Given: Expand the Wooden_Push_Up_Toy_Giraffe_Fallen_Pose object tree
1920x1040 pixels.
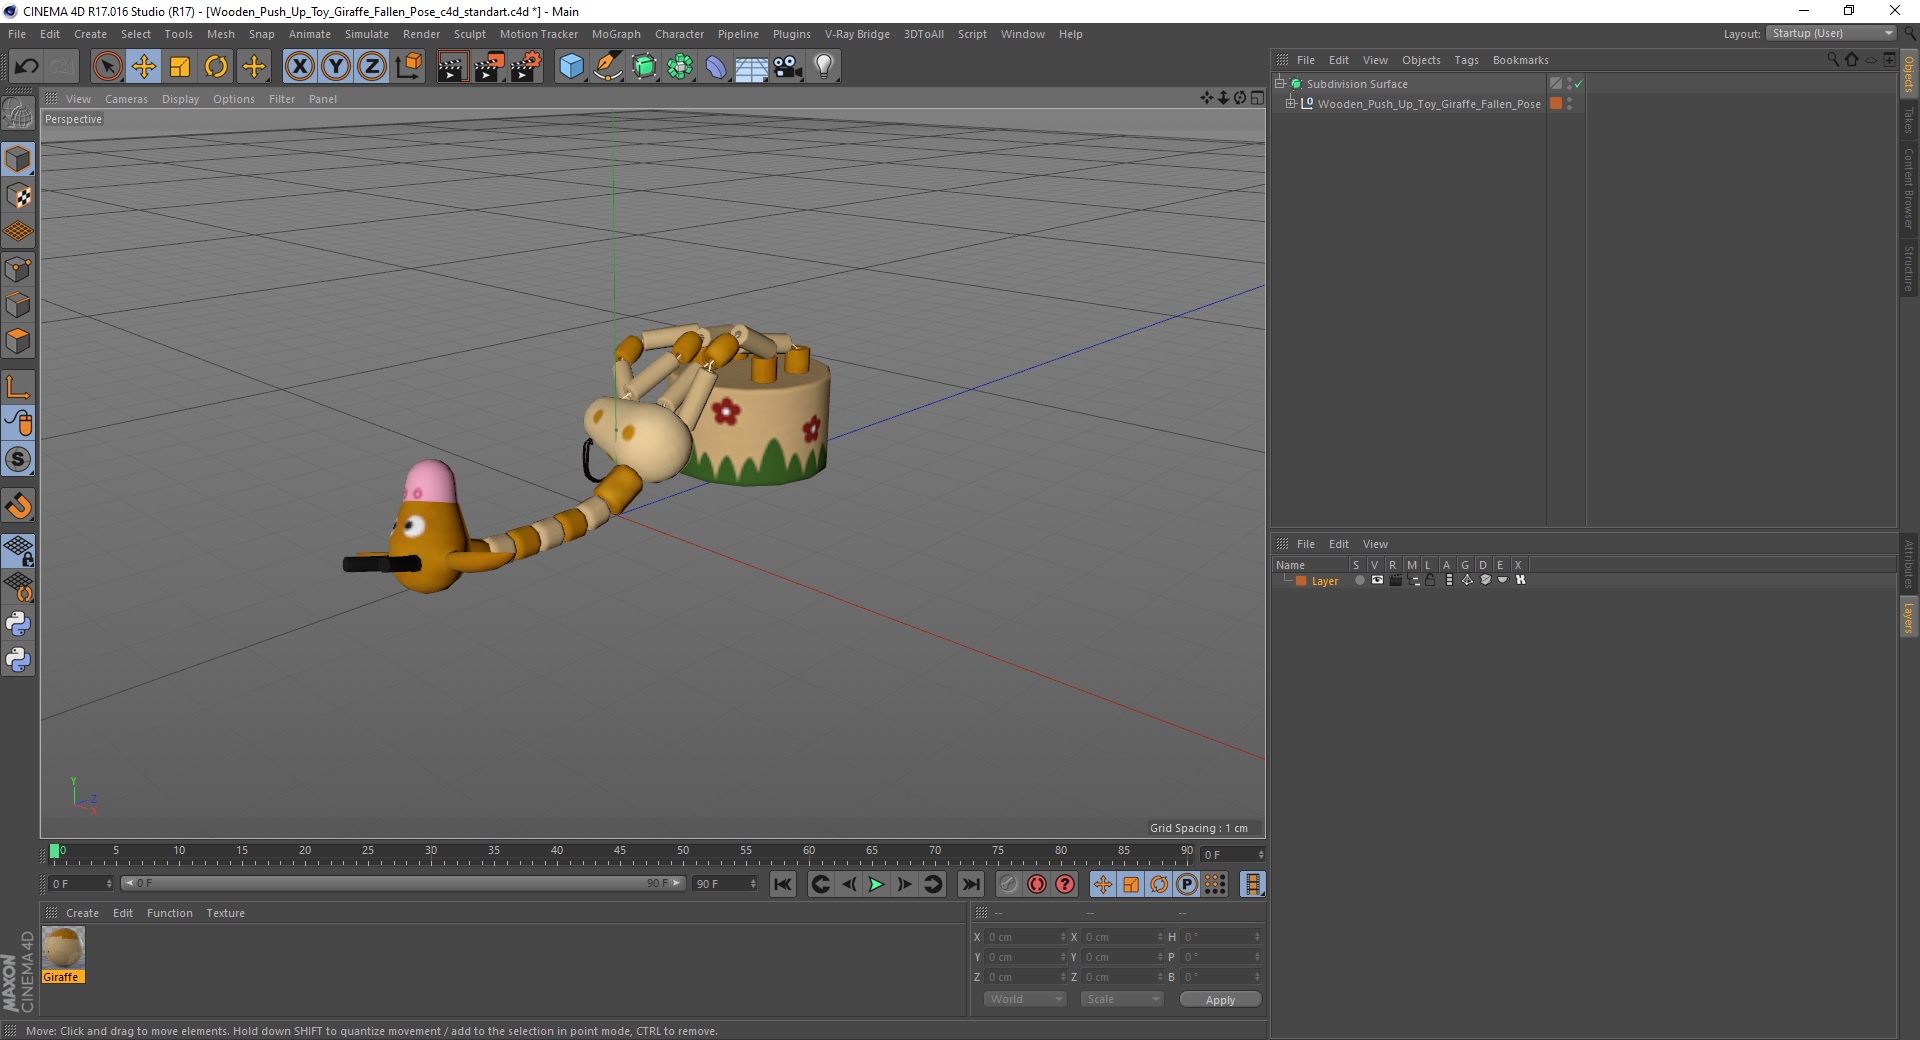Looking at the screenshot, I should coord(1291,103).
